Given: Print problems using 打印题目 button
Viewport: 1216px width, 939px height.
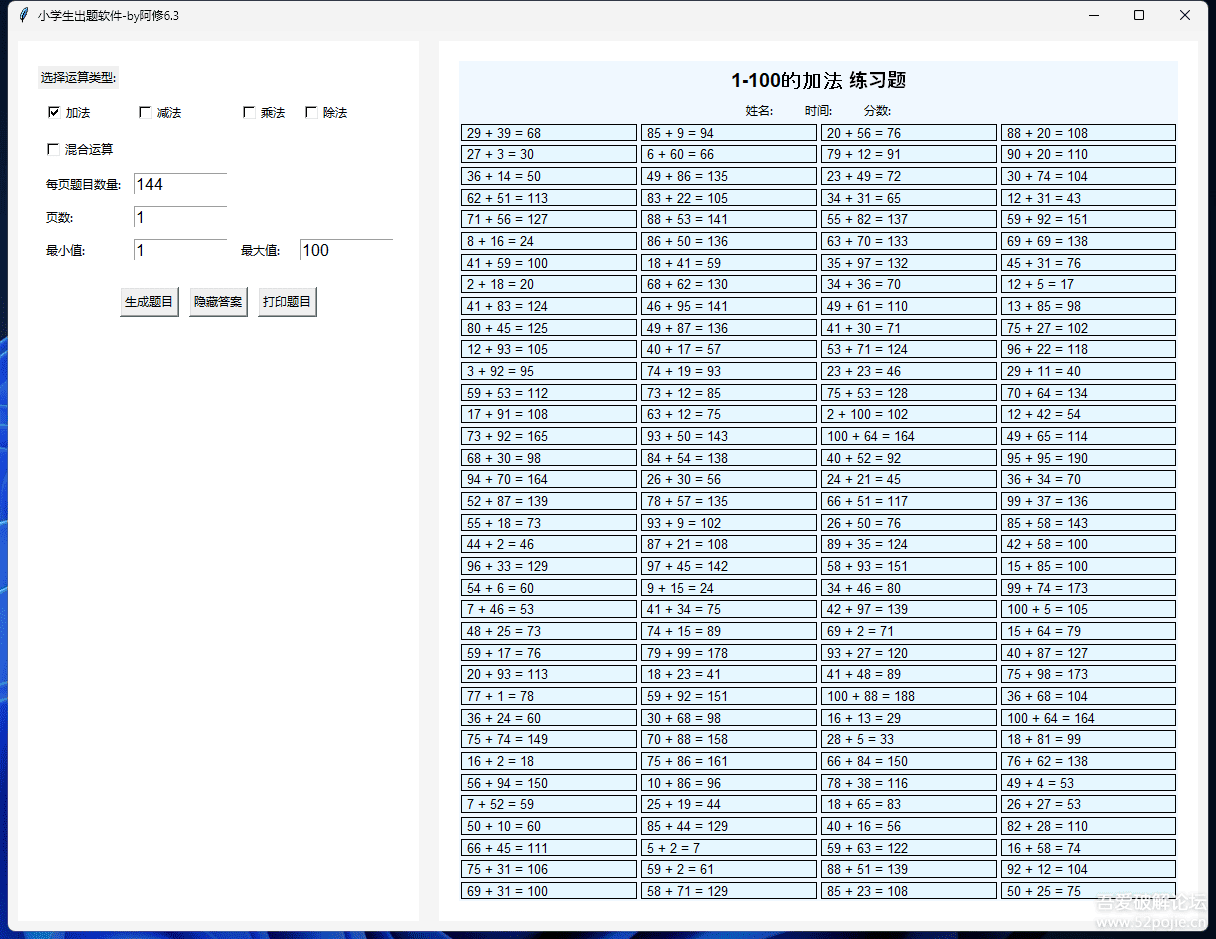Looking at the screenshot, I should click(x=287, y=302).
